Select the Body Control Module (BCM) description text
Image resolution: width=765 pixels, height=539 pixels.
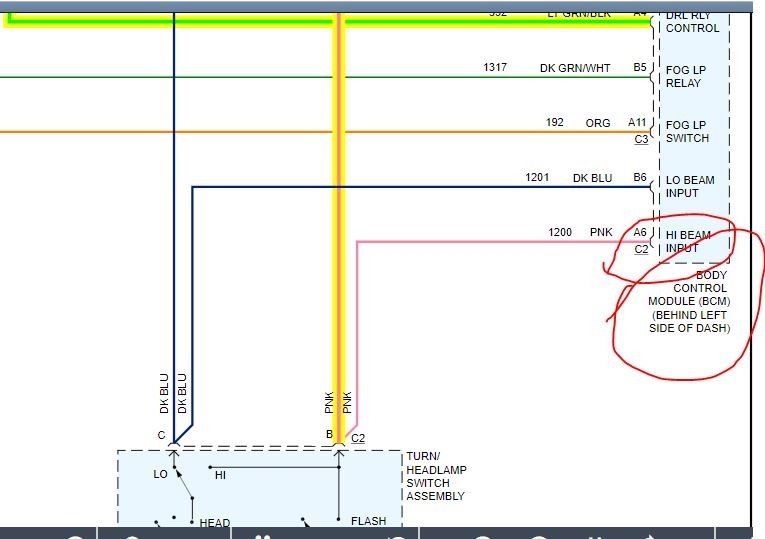(689, 301)
